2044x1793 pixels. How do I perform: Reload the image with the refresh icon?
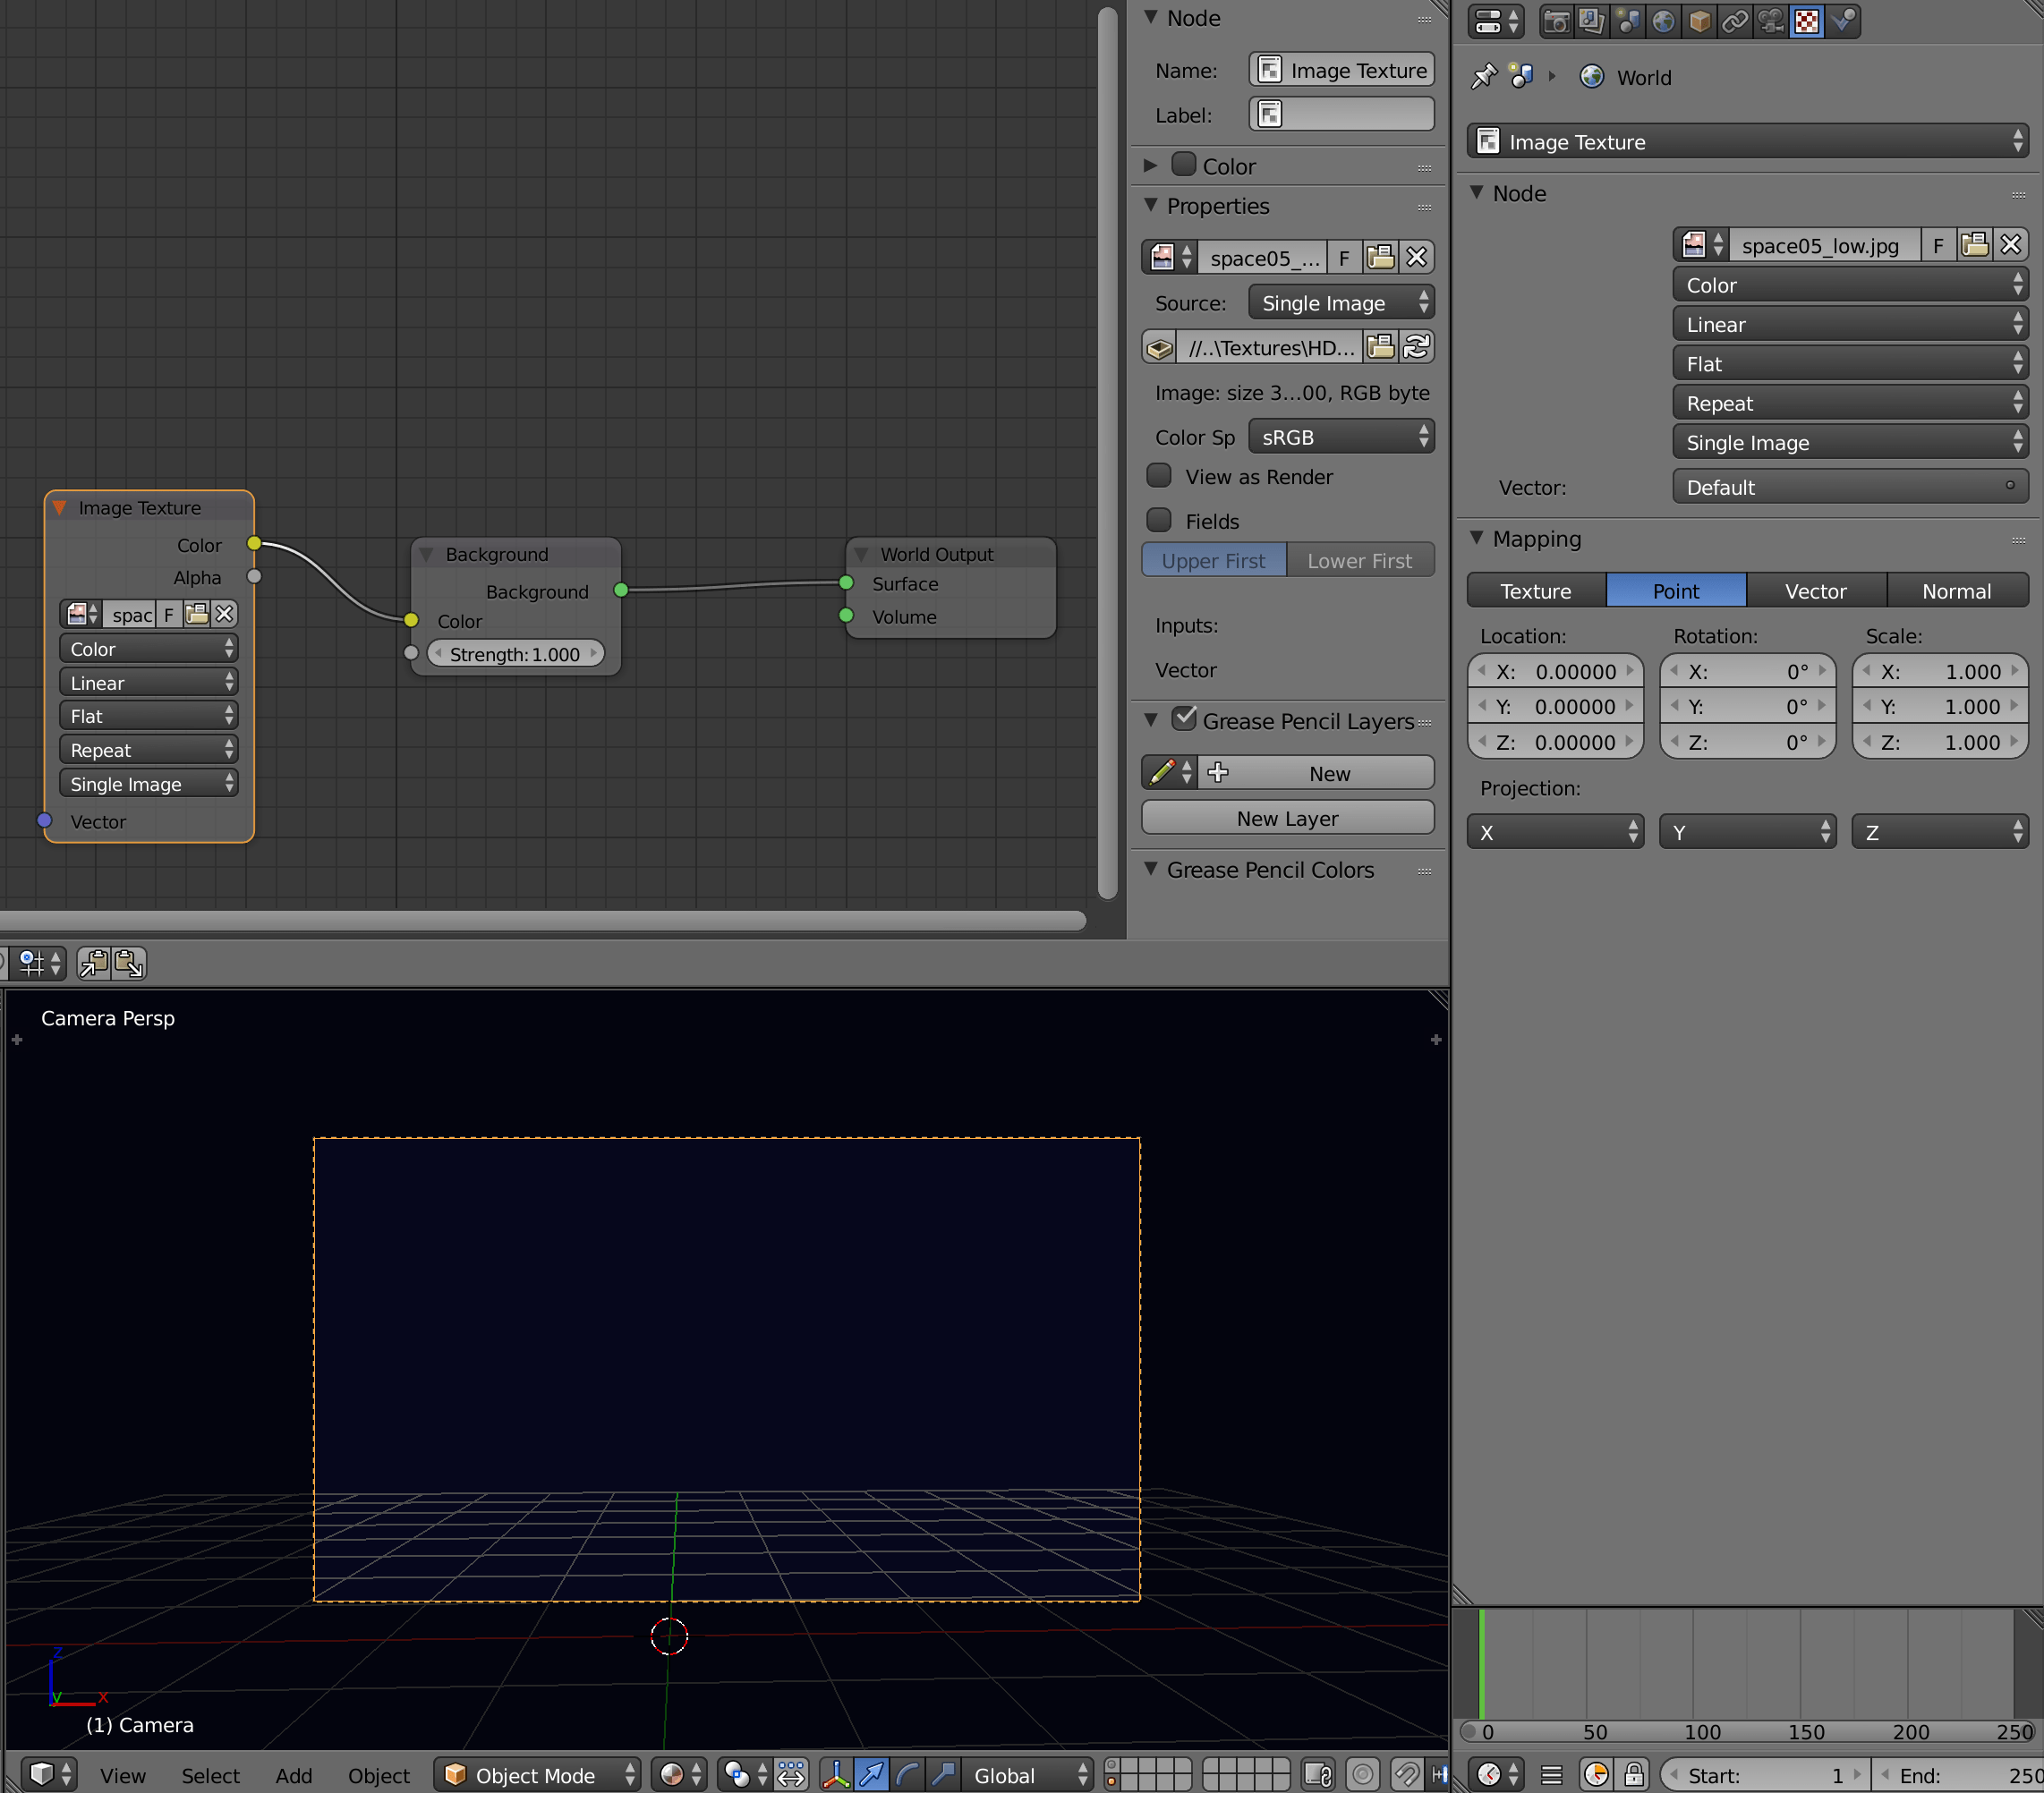click(1416, 347)
